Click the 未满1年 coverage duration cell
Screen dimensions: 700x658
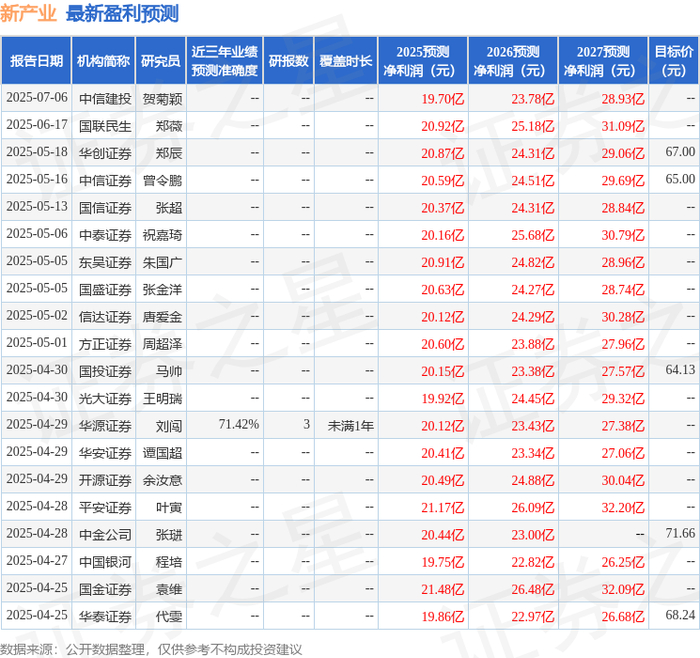[350, 425]
